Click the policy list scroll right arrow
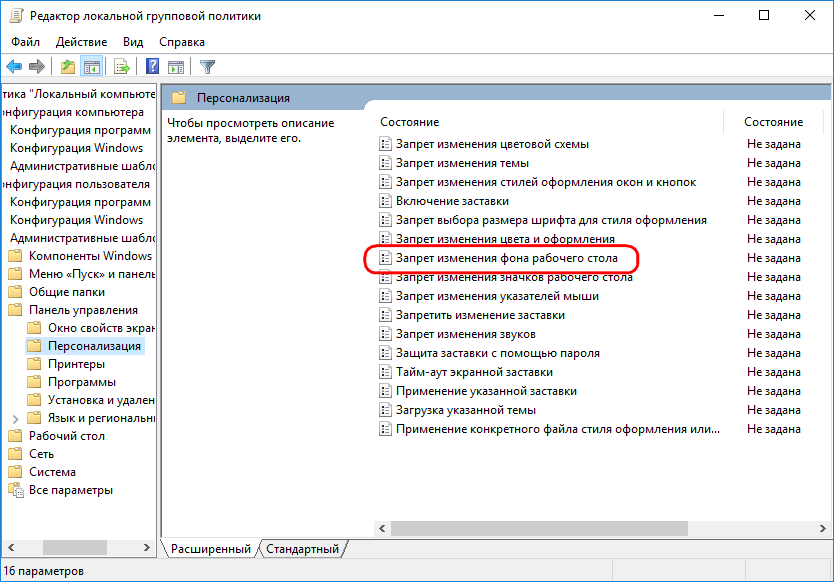Viewport: 834px width, 582px height. [822, 528]
